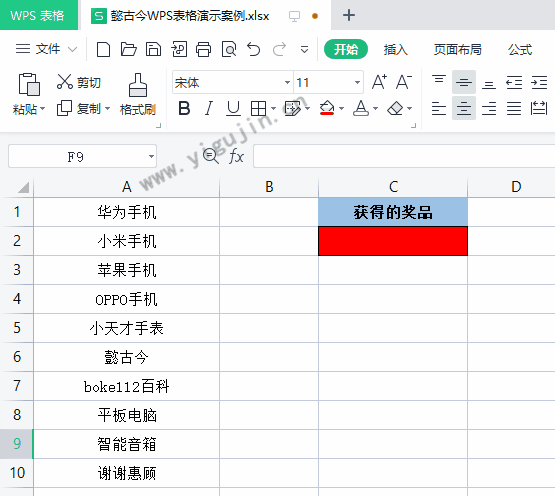Viewport: 555px width, 496px height.
Task: Toggle align text left
Action: pos(439,108)
